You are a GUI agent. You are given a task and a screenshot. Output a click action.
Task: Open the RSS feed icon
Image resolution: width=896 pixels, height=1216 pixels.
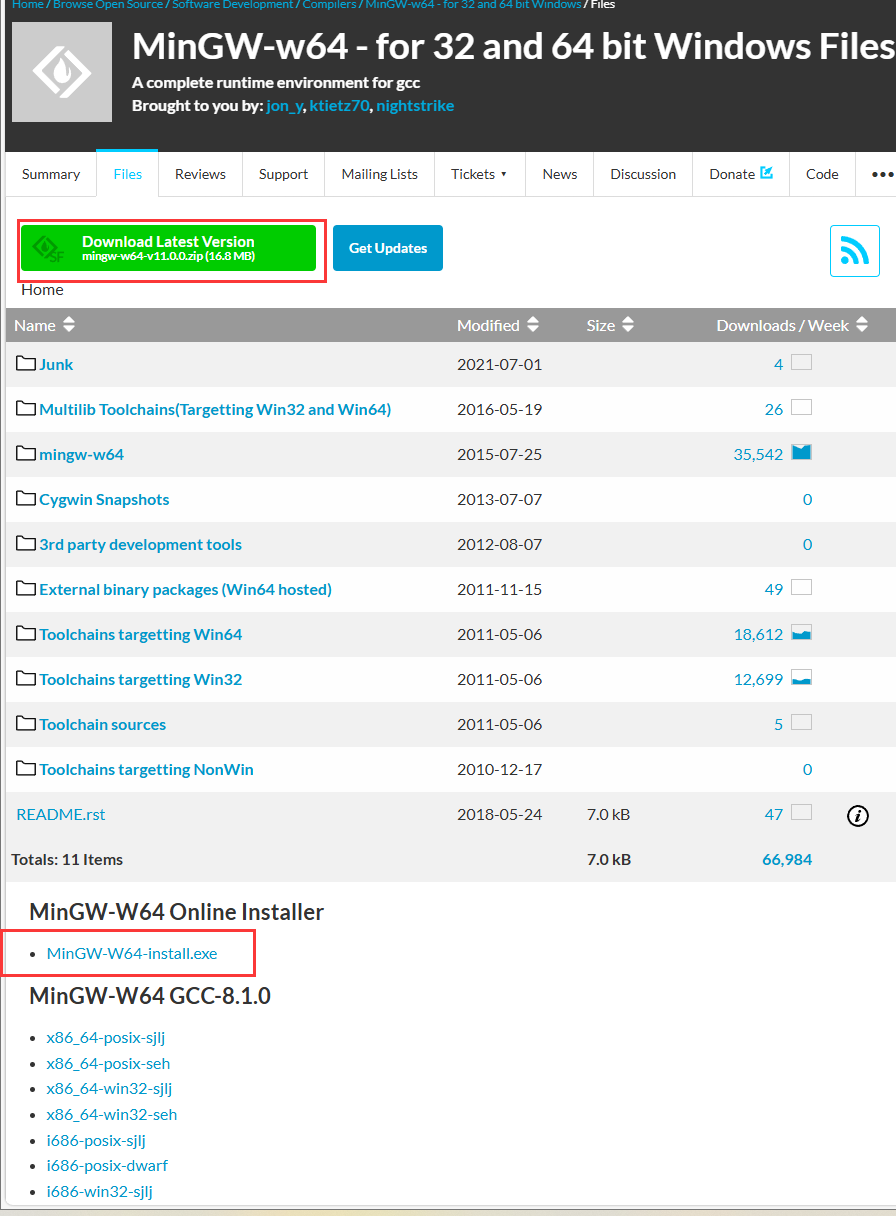pos(855,251)
